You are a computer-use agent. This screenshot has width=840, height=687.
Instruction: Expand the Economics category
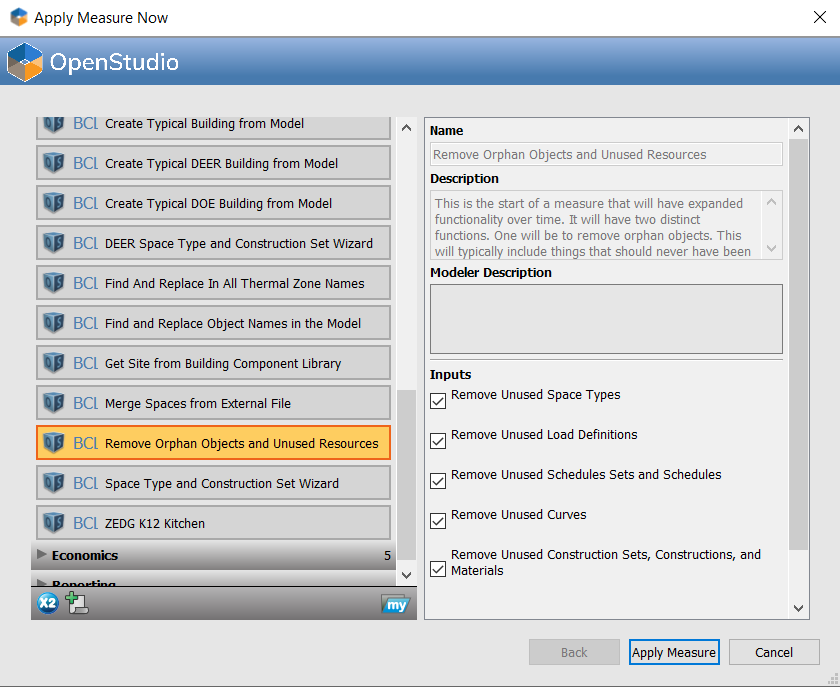[42, 555]
